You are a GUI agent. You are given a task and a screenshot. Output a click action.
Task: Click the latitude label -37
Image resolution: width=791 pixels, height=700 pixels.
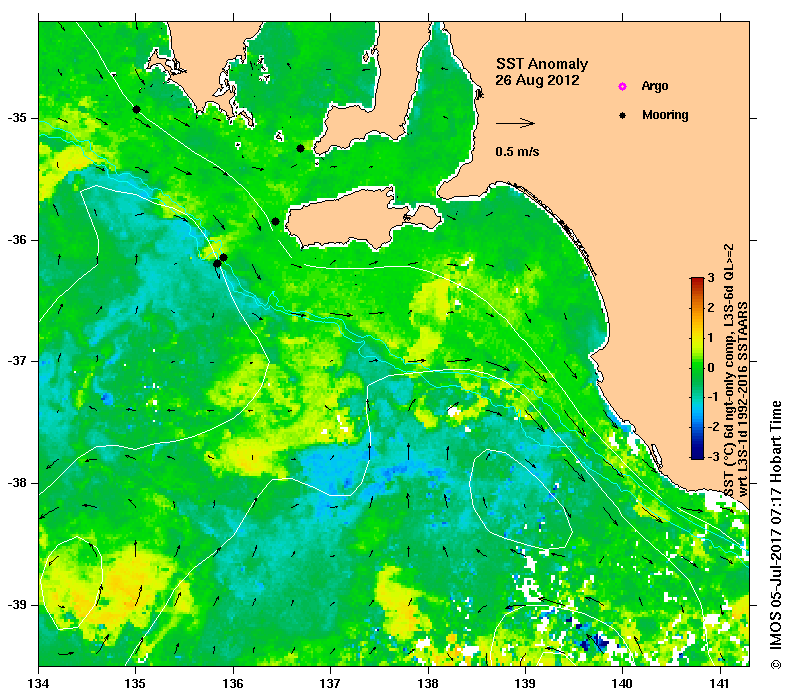pos(17,362)
